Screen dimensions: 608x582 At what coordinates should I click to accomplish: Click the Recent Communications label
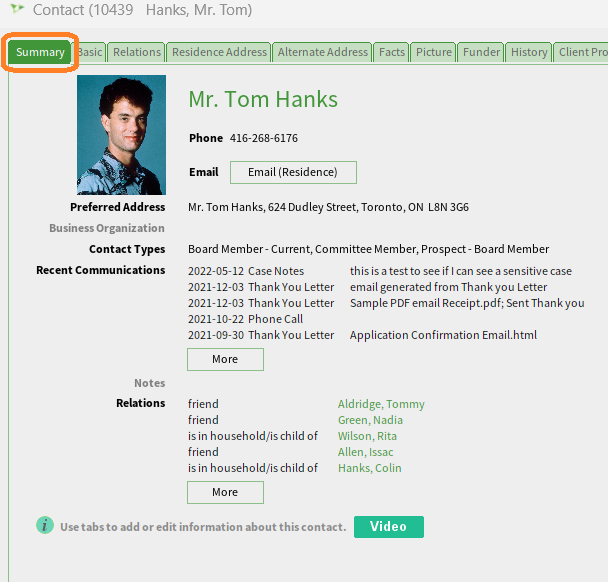[100, 270]
